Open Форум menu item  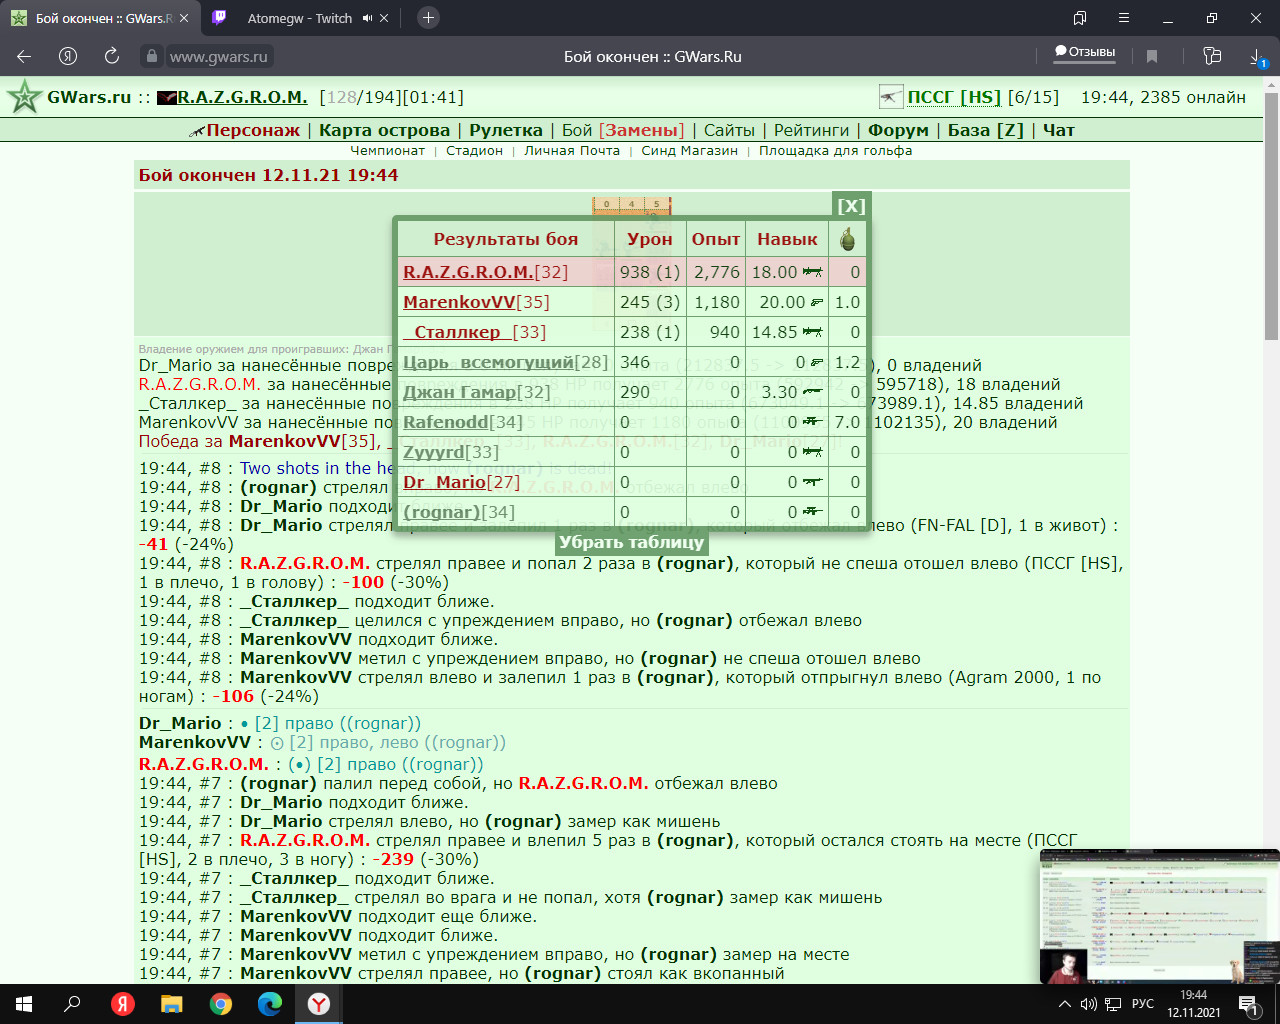(x=898, y=130)
